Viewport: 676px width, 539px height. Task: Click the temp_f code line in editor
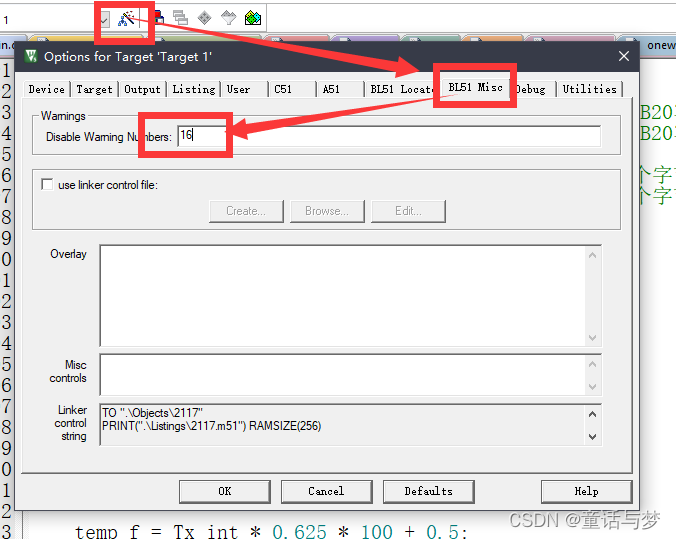[271, 531]
